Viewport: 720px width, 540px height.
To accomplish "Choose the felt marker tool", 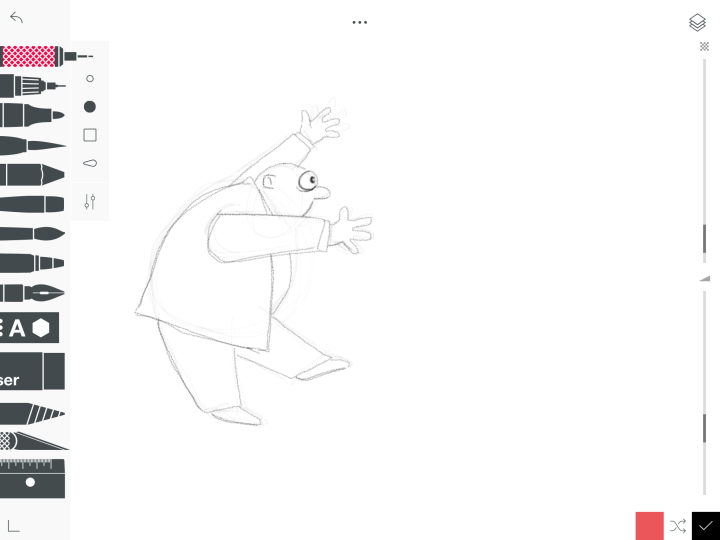I will [x=30, y=115].
